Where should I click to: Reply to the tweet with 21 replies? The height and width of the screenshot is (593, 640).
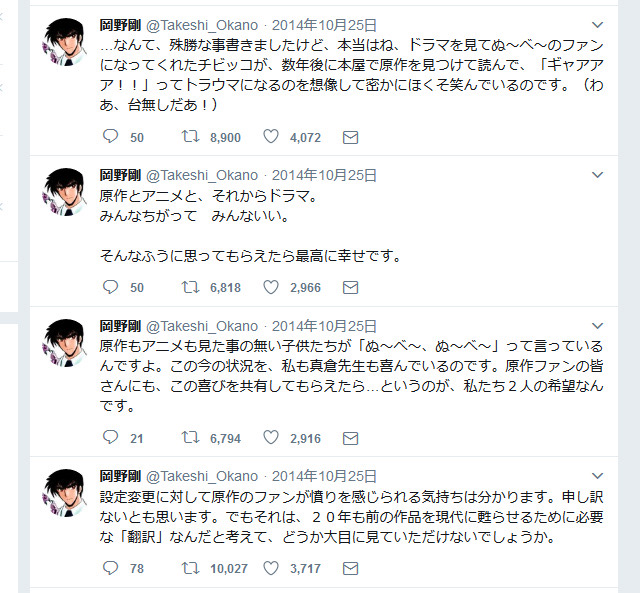[x=111, y=438]
